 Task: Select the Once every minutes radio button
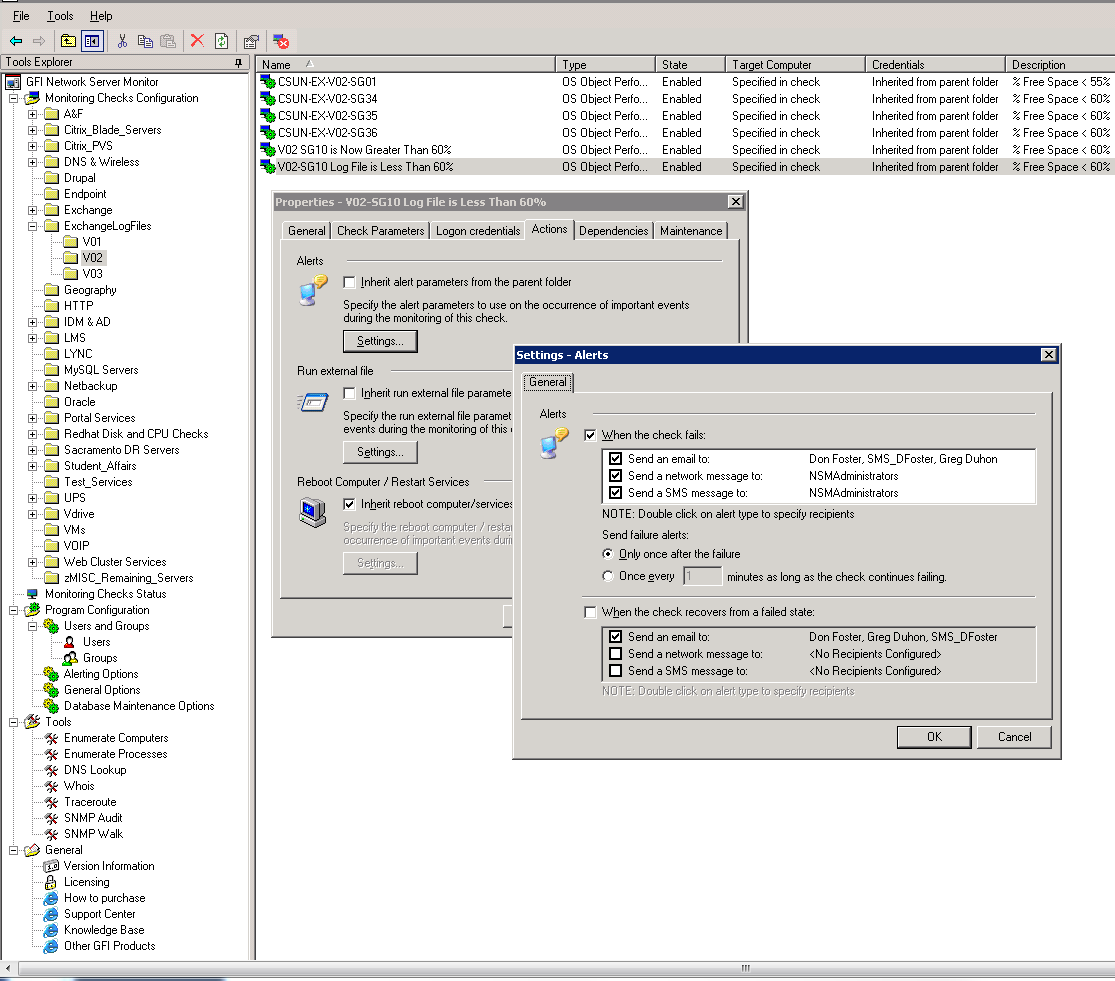pos(608,576)
